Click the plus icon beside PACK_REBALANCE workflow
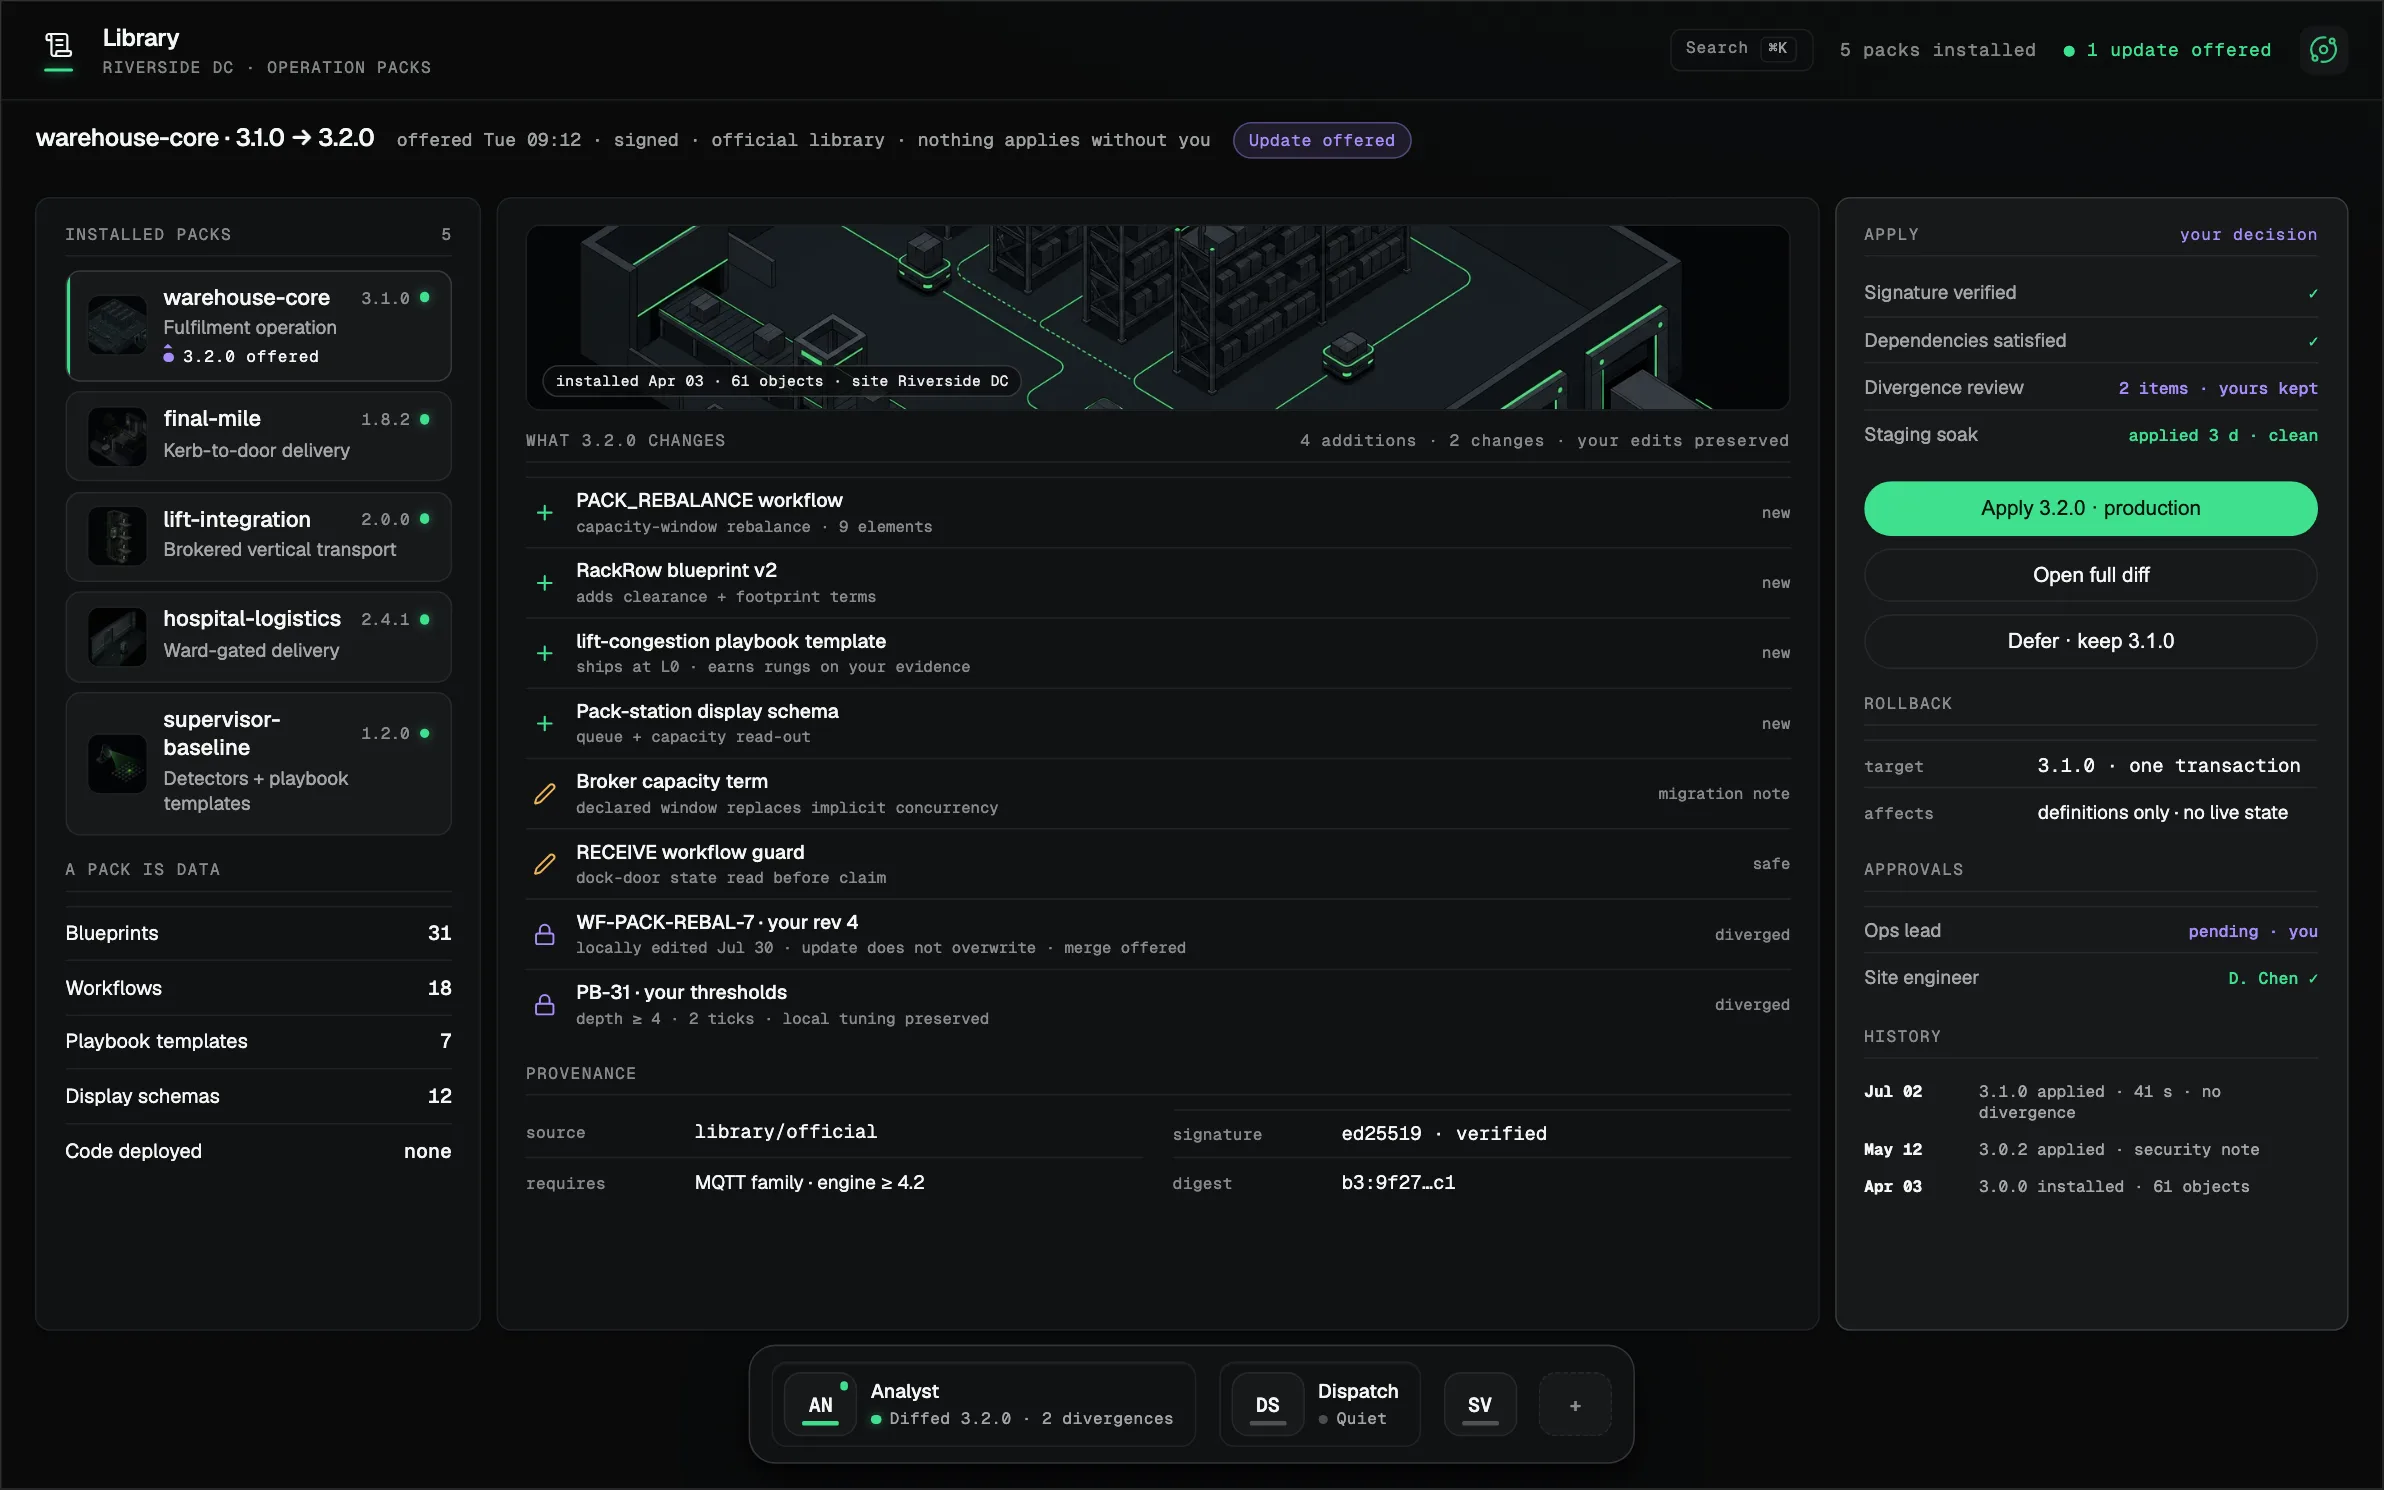Screen dimensions: 2384x1490 click(x=545, y=513)
